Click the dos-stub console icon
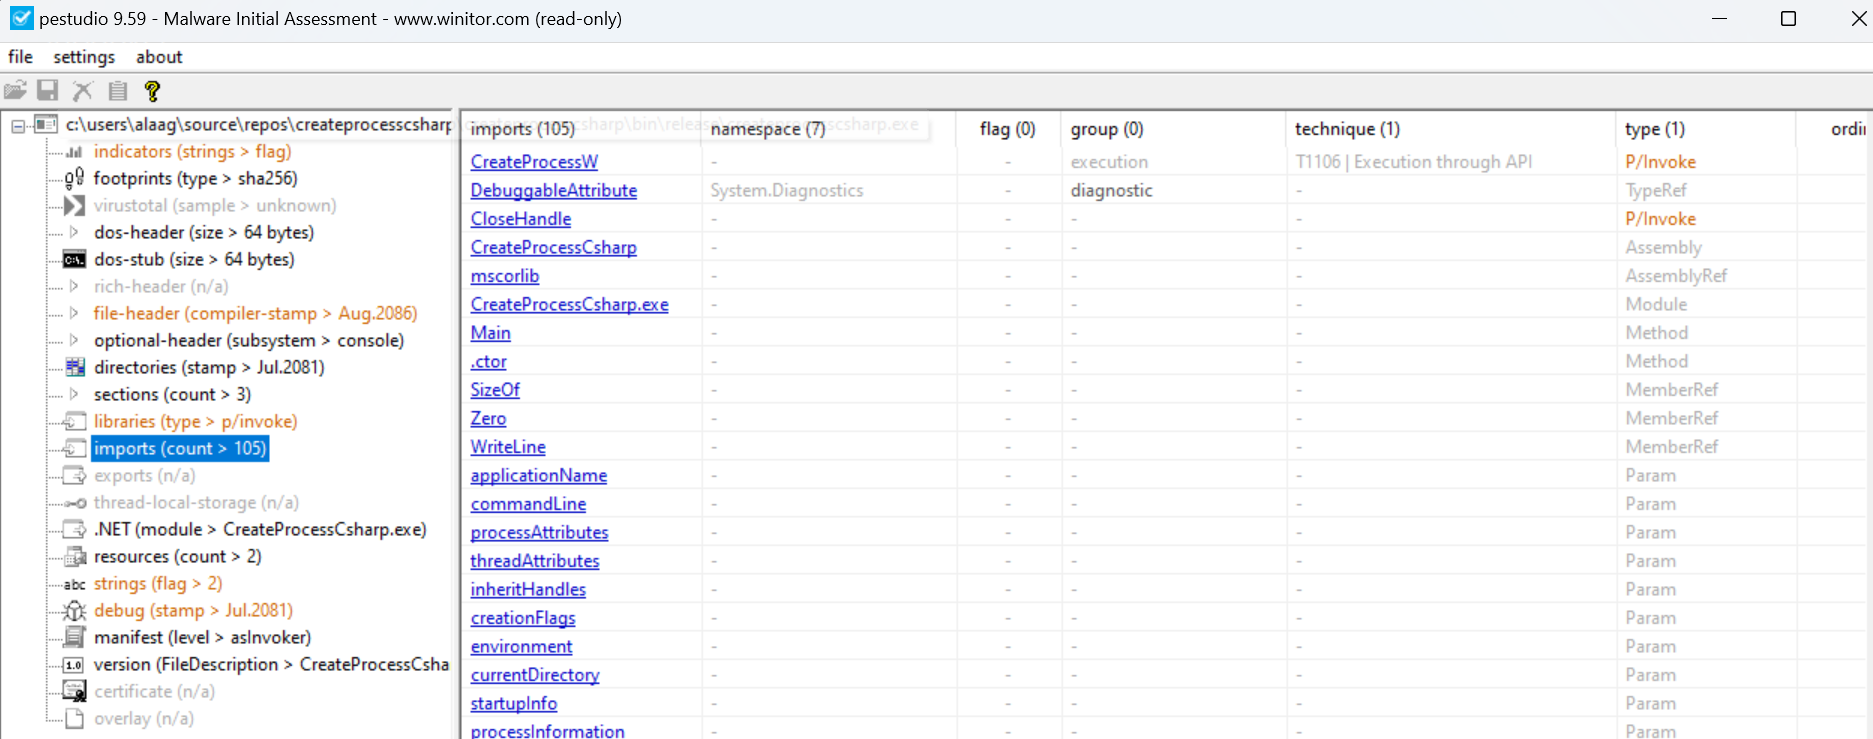 pyautogui.click(x=74, y=260)
